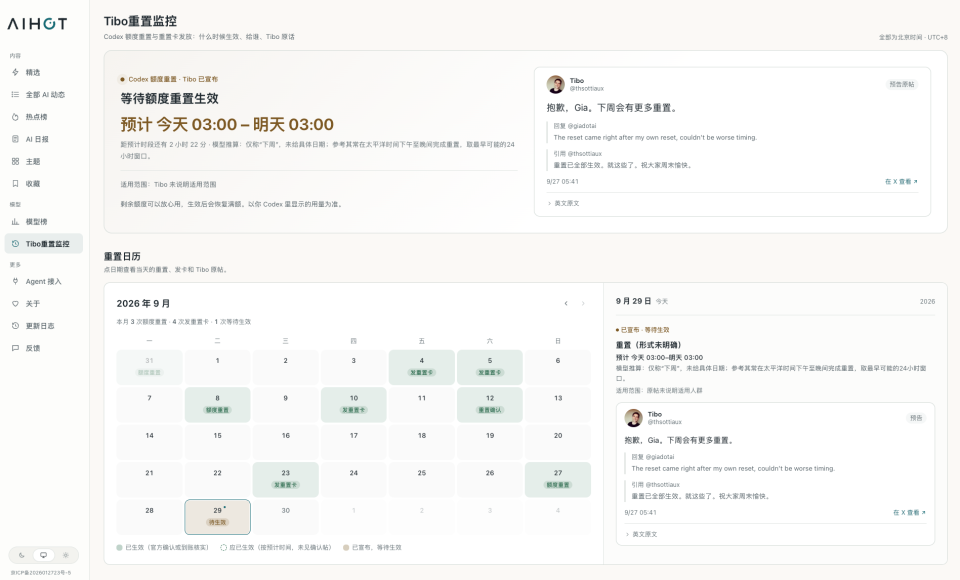Expand 英文原文 in the 9月29日 detail panel
Image resolution: width=960 pixels, height=580 pixels.
coord(641,535)
